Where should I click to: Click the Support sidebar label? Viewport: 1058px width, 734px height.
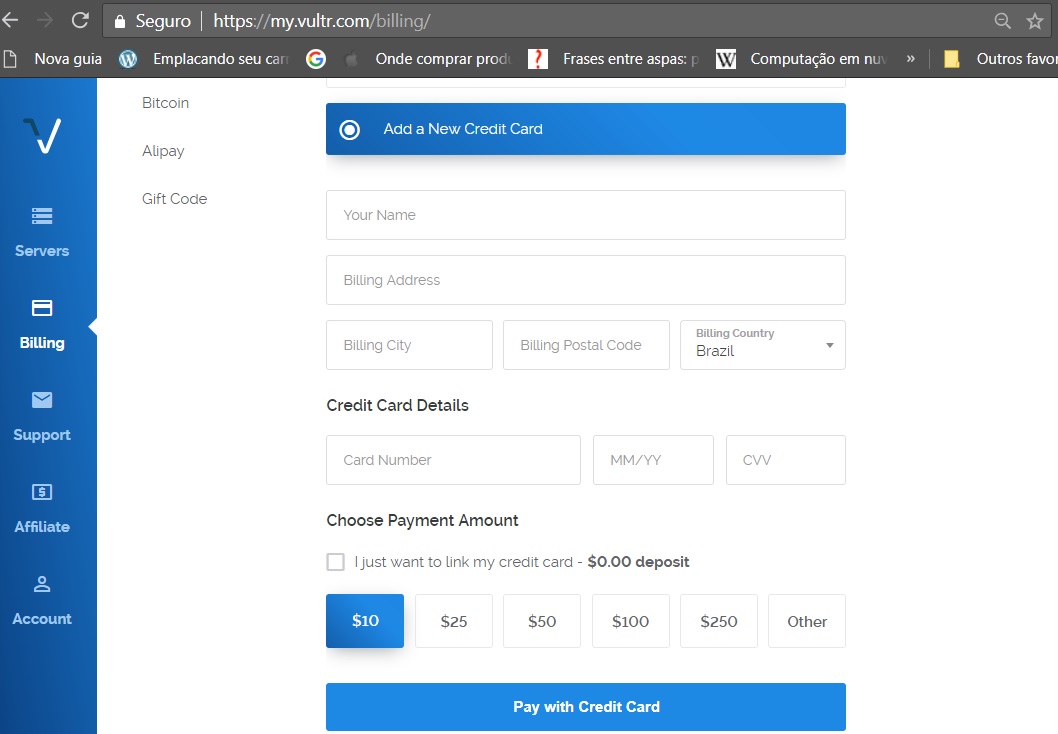click(x=42, y=435)
